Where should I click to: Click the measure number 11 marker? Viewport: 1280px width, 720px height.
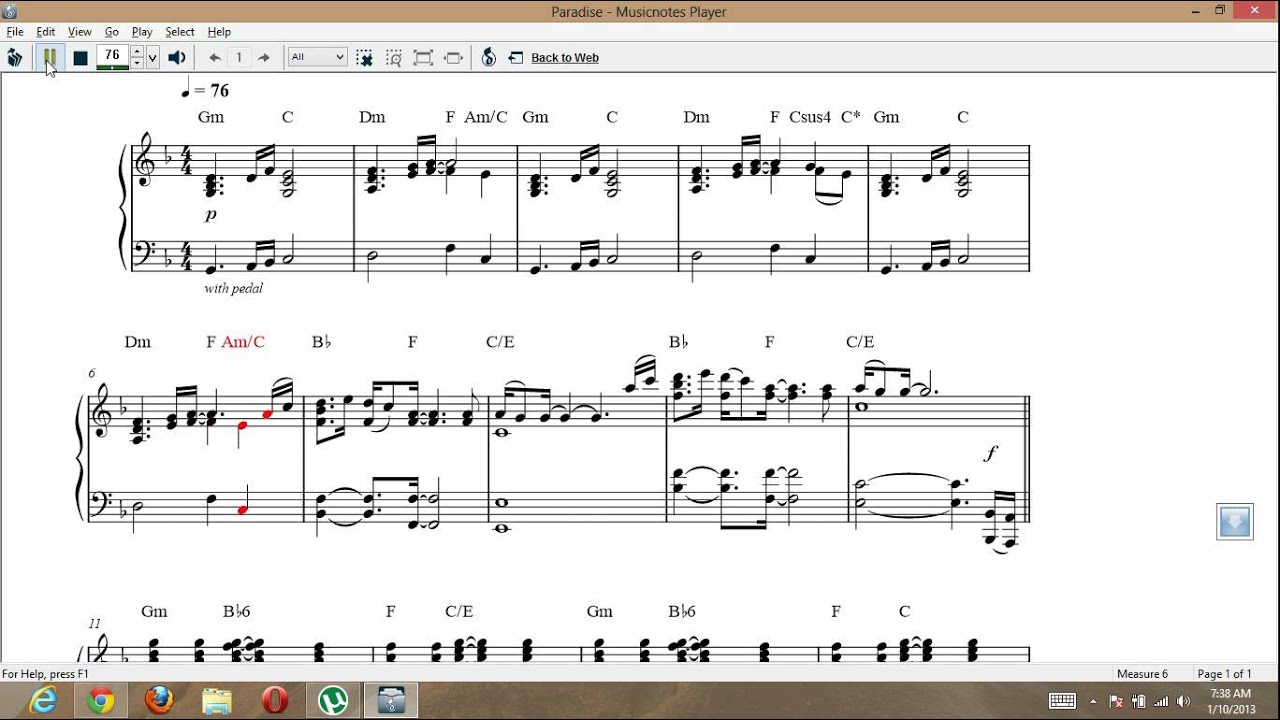(94, 623)
